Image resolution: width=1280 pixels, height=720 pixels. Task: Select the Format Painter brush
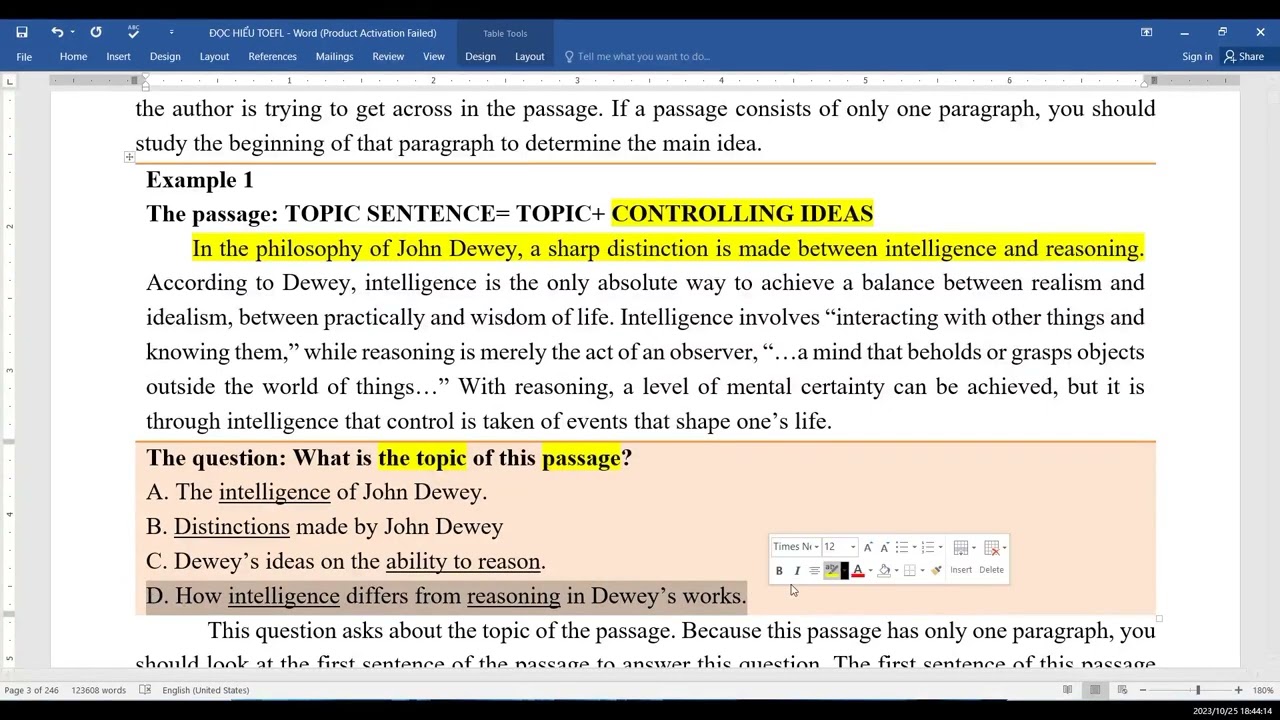[936, 571]
